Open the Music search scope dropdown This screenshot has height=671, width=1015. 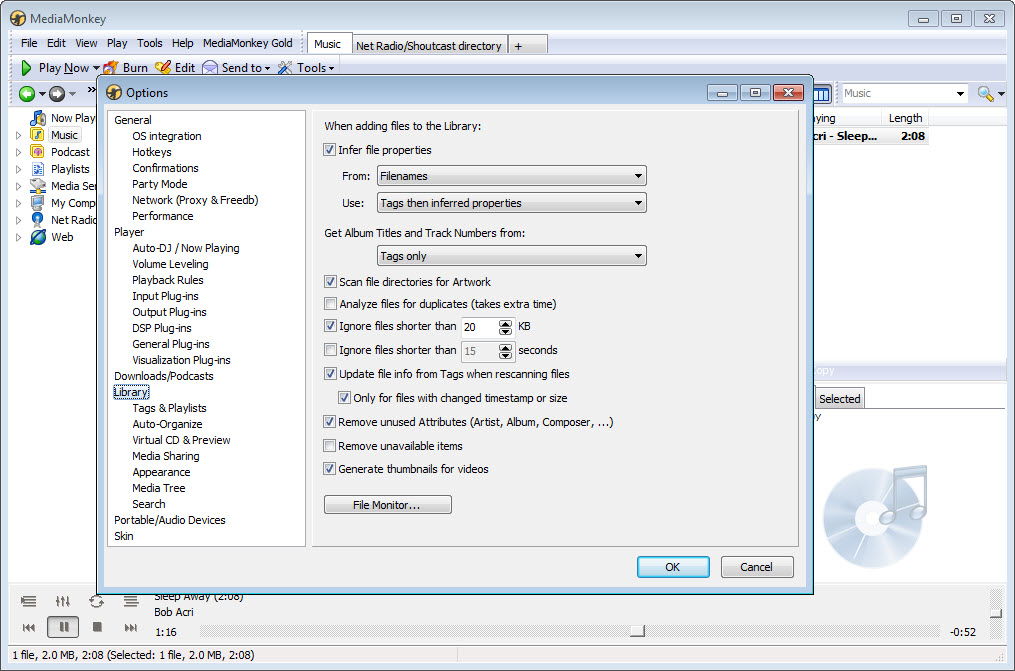(961, 94)
